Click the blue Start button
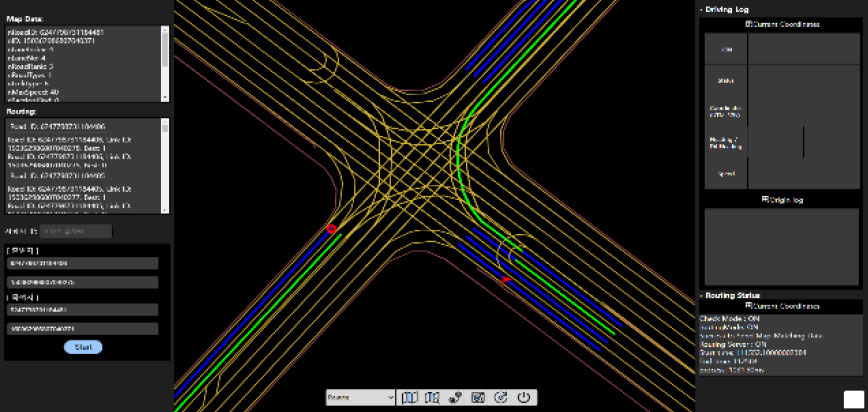Viewport: 868px width, 412px height. click(x=83, y=347)
